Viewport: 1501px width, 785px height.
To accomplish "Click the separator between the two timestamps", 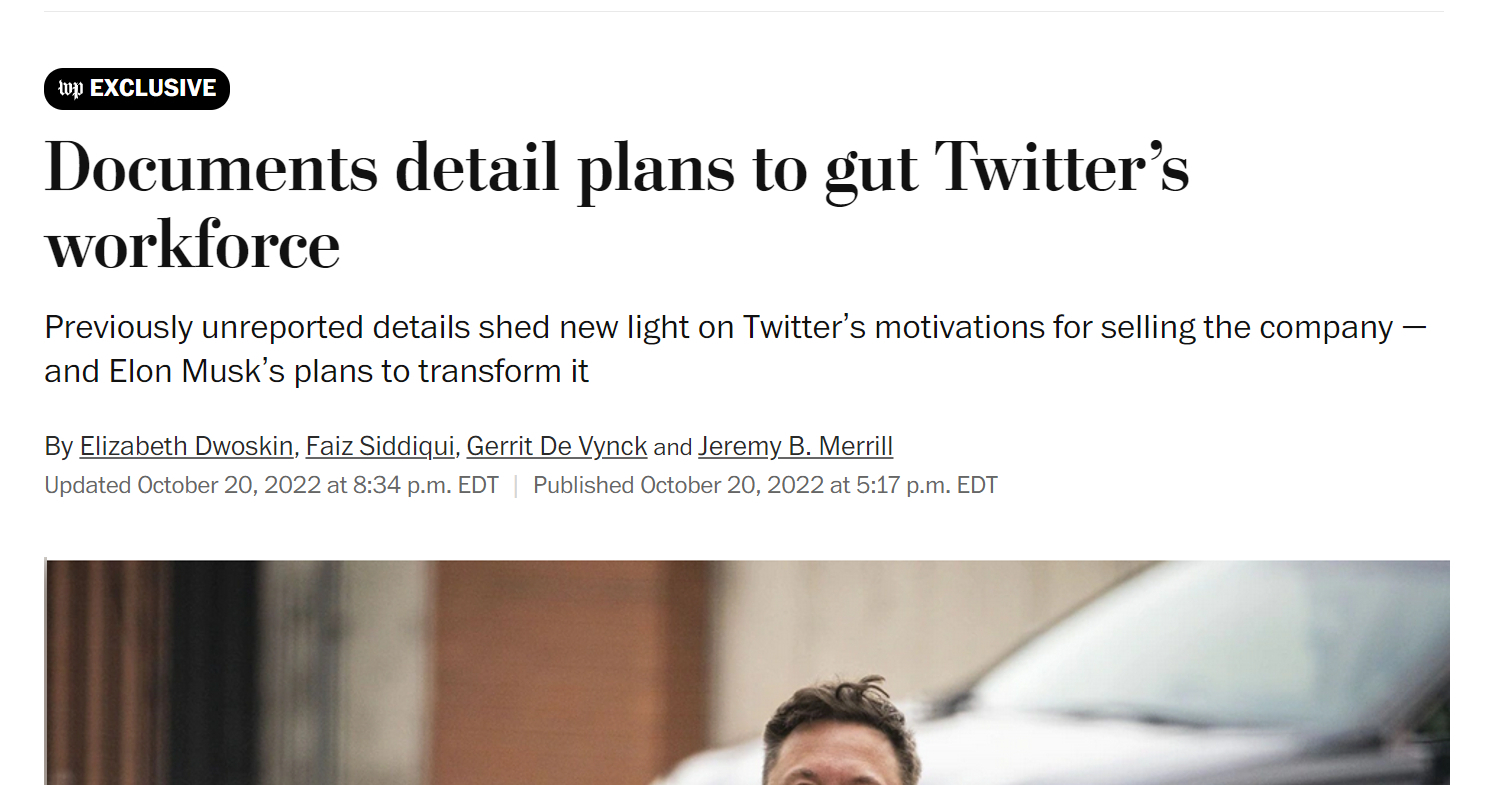I will pos(516,486).
